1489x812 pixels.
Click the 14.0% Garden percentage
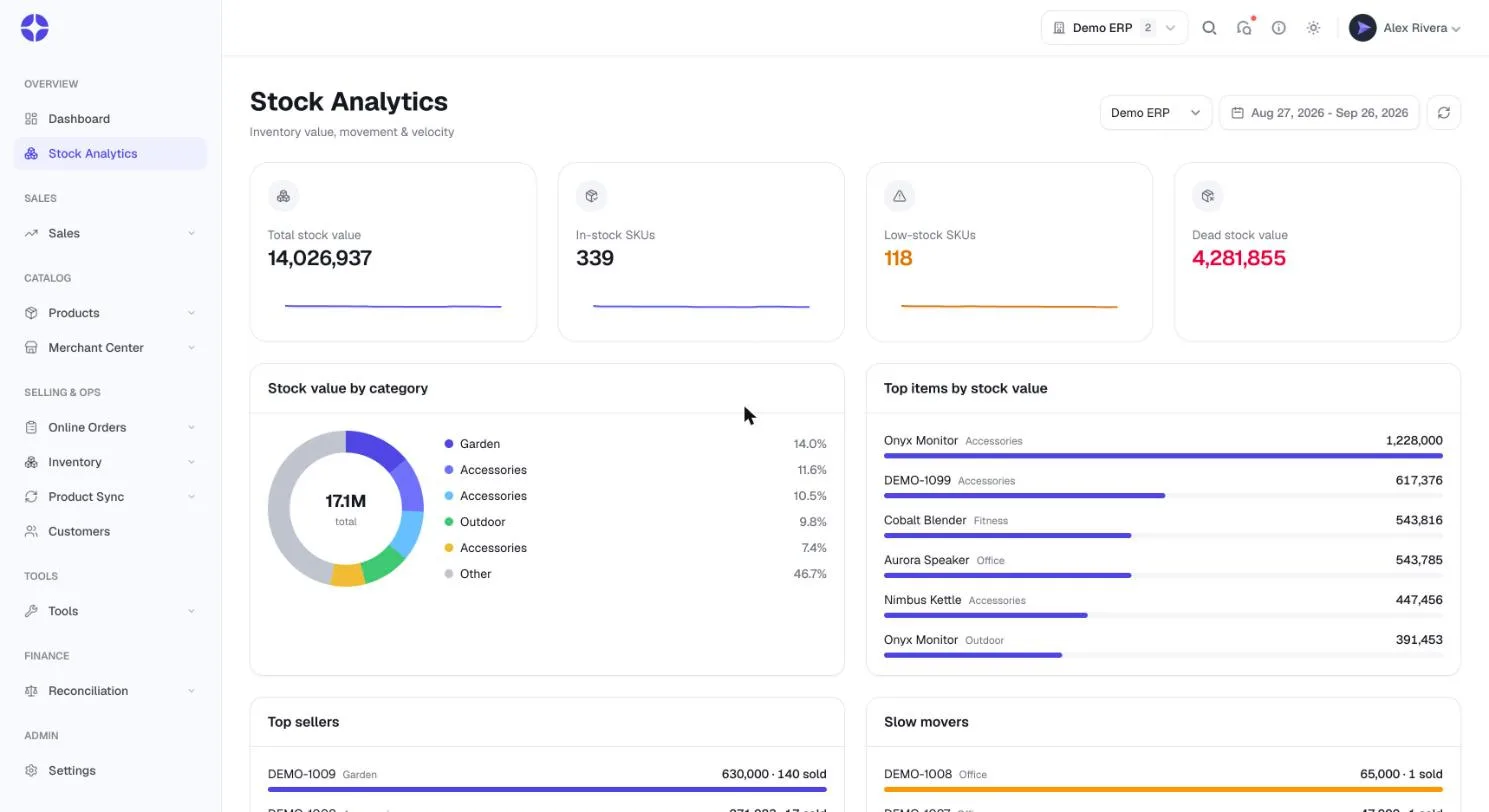[x=810, y=444]
